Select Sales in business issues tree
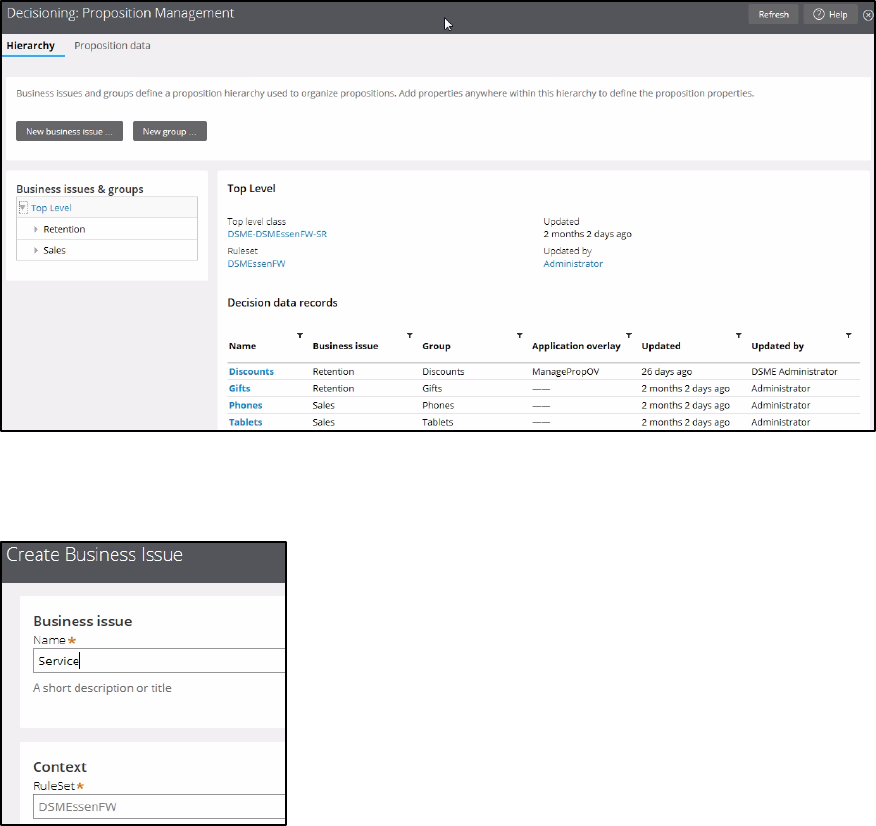 coord(54,251)
